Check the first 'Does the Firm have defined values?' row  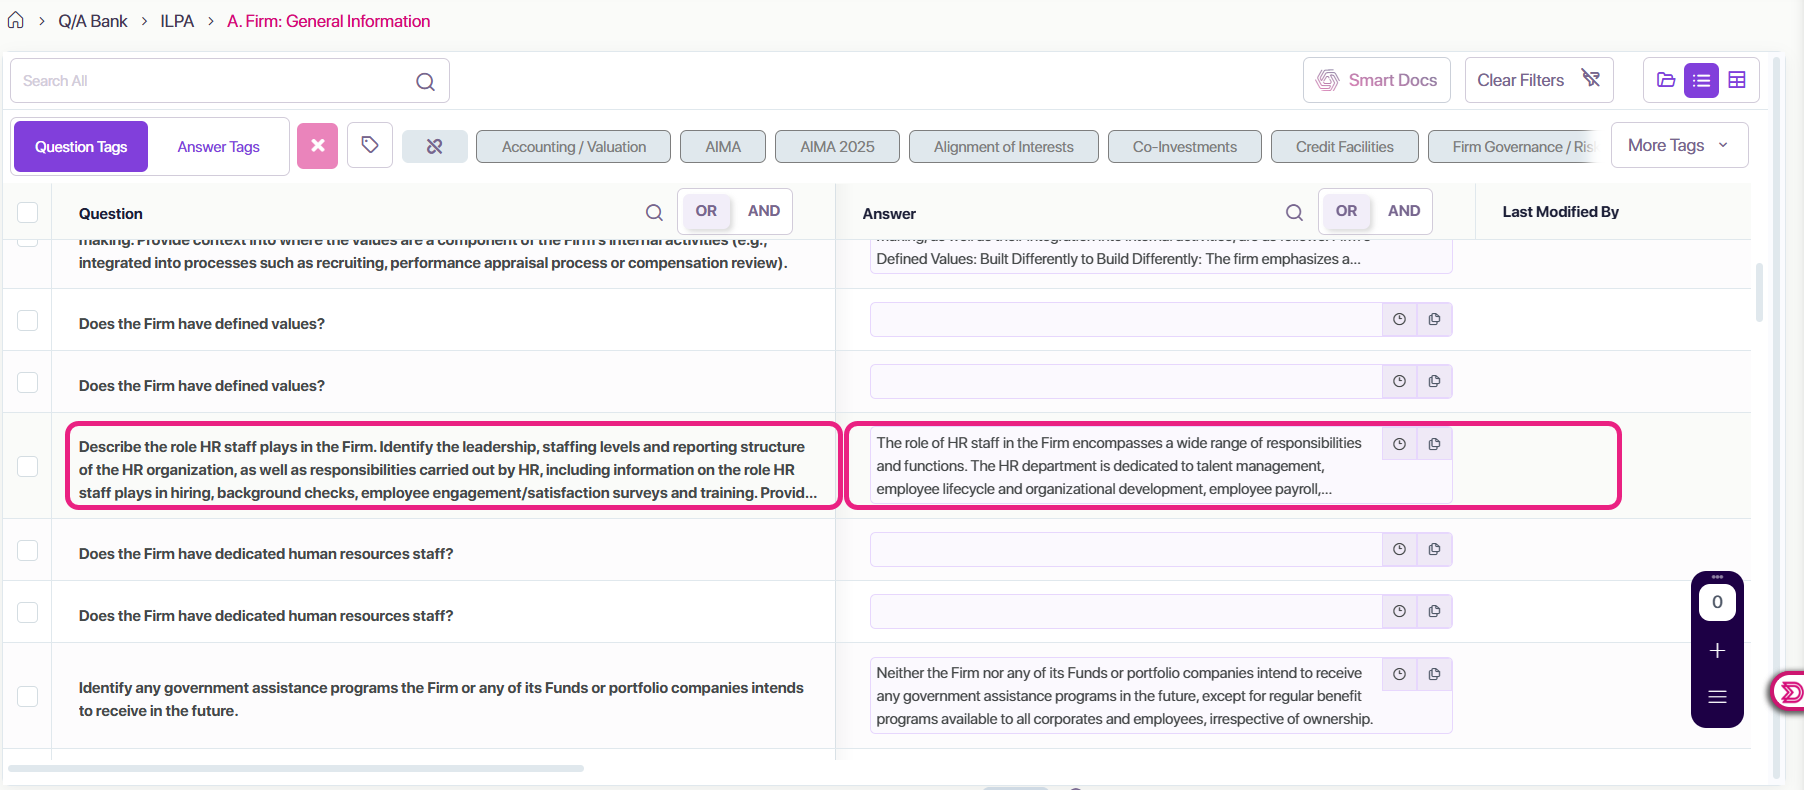(x=28, y=320)
